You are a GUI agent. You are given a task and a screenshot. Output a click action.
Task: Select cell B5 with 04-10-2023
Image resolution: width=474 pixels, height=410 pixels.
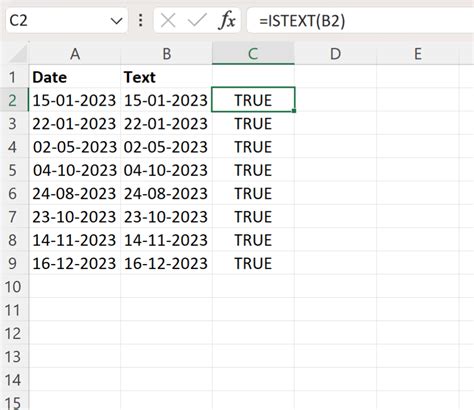[166, 170]
